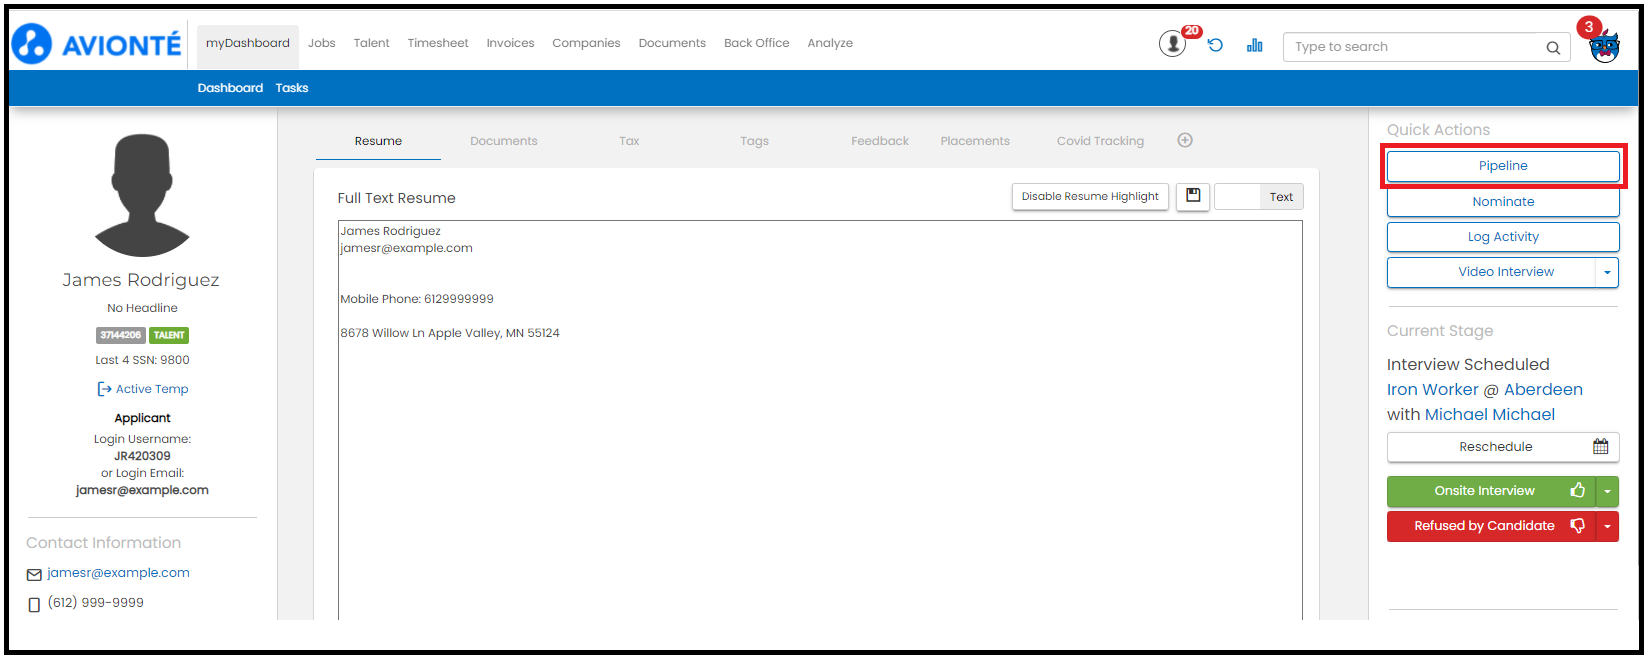The width and height of the screenshot is (1648, 660).
Task: Click the Pipeline quick action button
Action: point(1503,166)
